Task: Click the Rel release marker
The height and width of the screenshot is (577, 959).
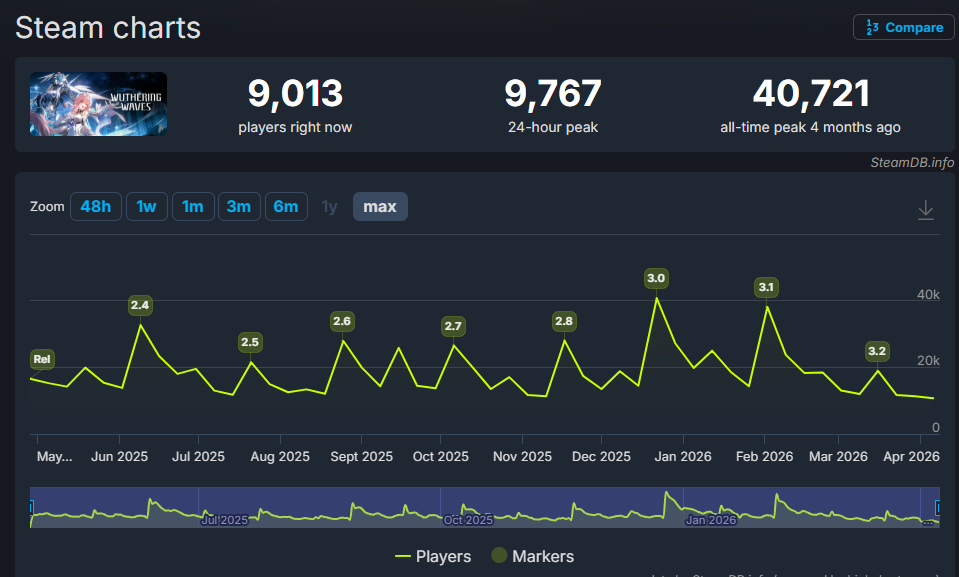Action: [42, 359]
